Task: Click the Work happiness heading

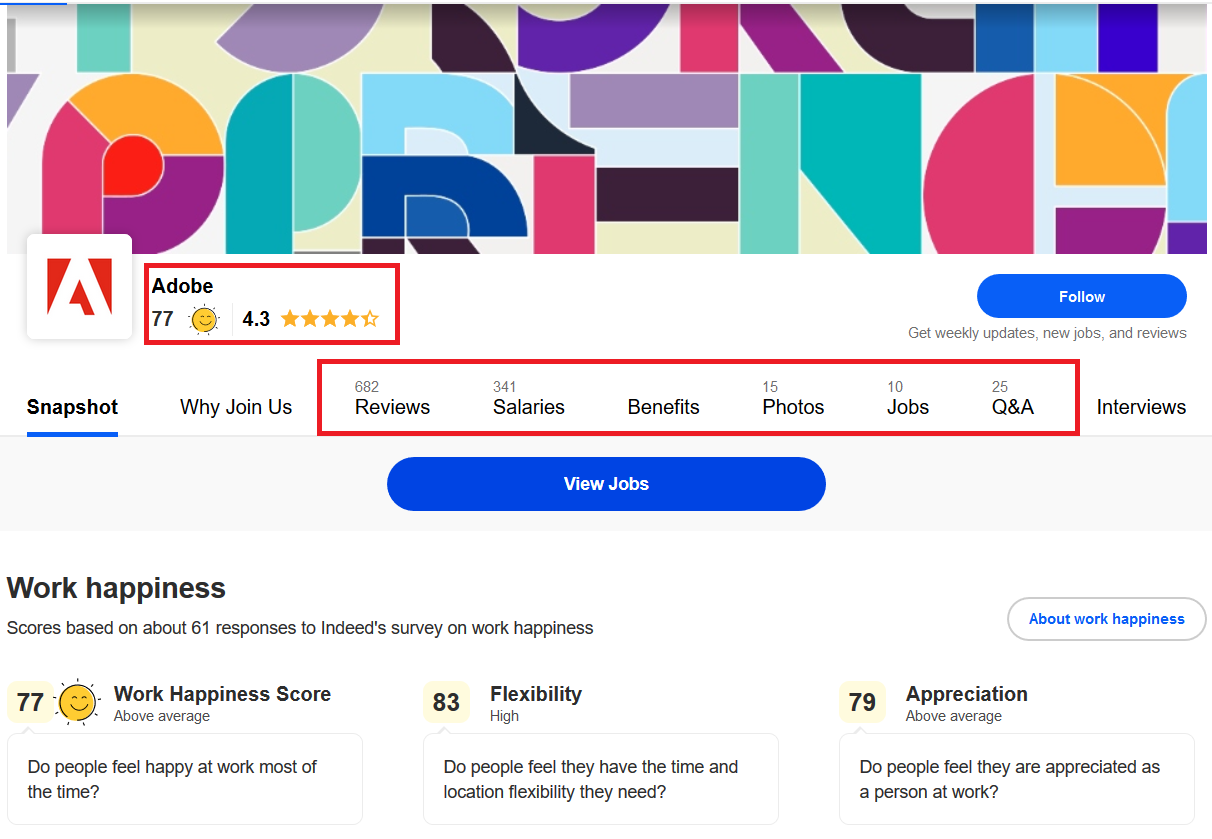Action: coord(116,588)
